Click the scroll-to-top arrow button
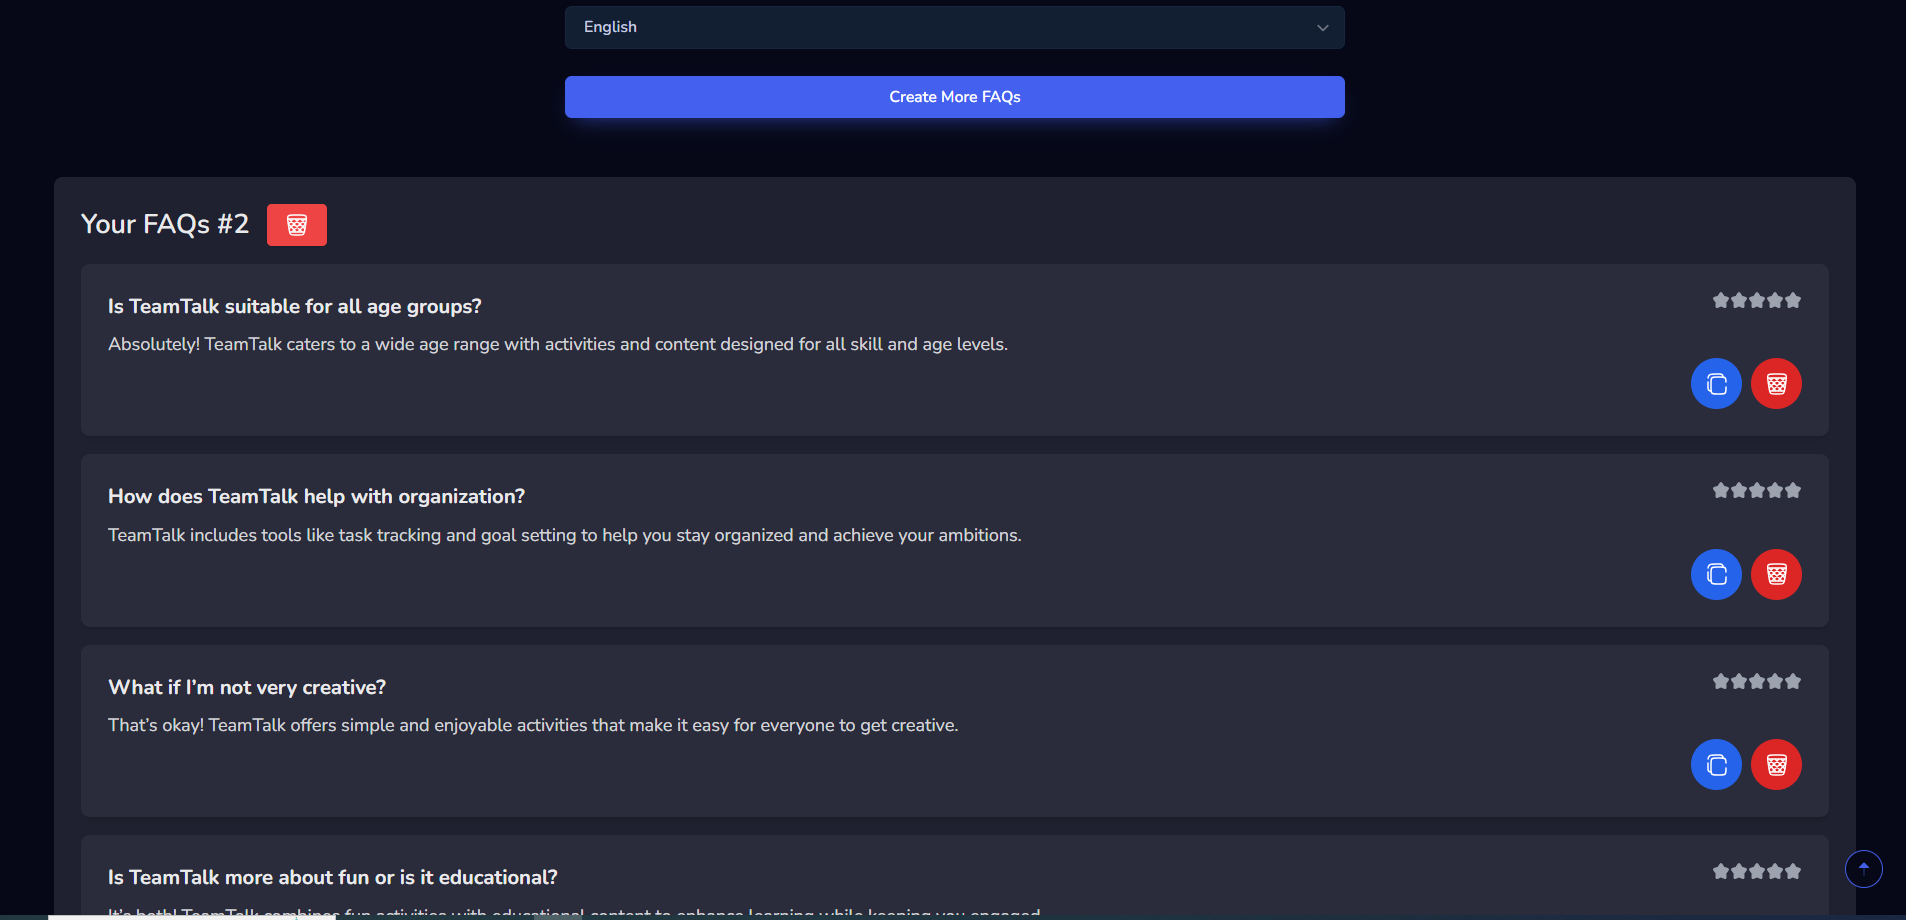The height and width of the screenshot is (920, 1906). [x=1863, y=868]
